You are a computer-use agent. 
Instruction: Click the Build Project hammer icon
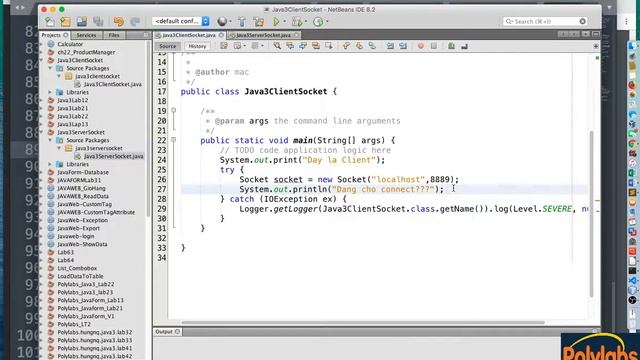tap(242, 22)
